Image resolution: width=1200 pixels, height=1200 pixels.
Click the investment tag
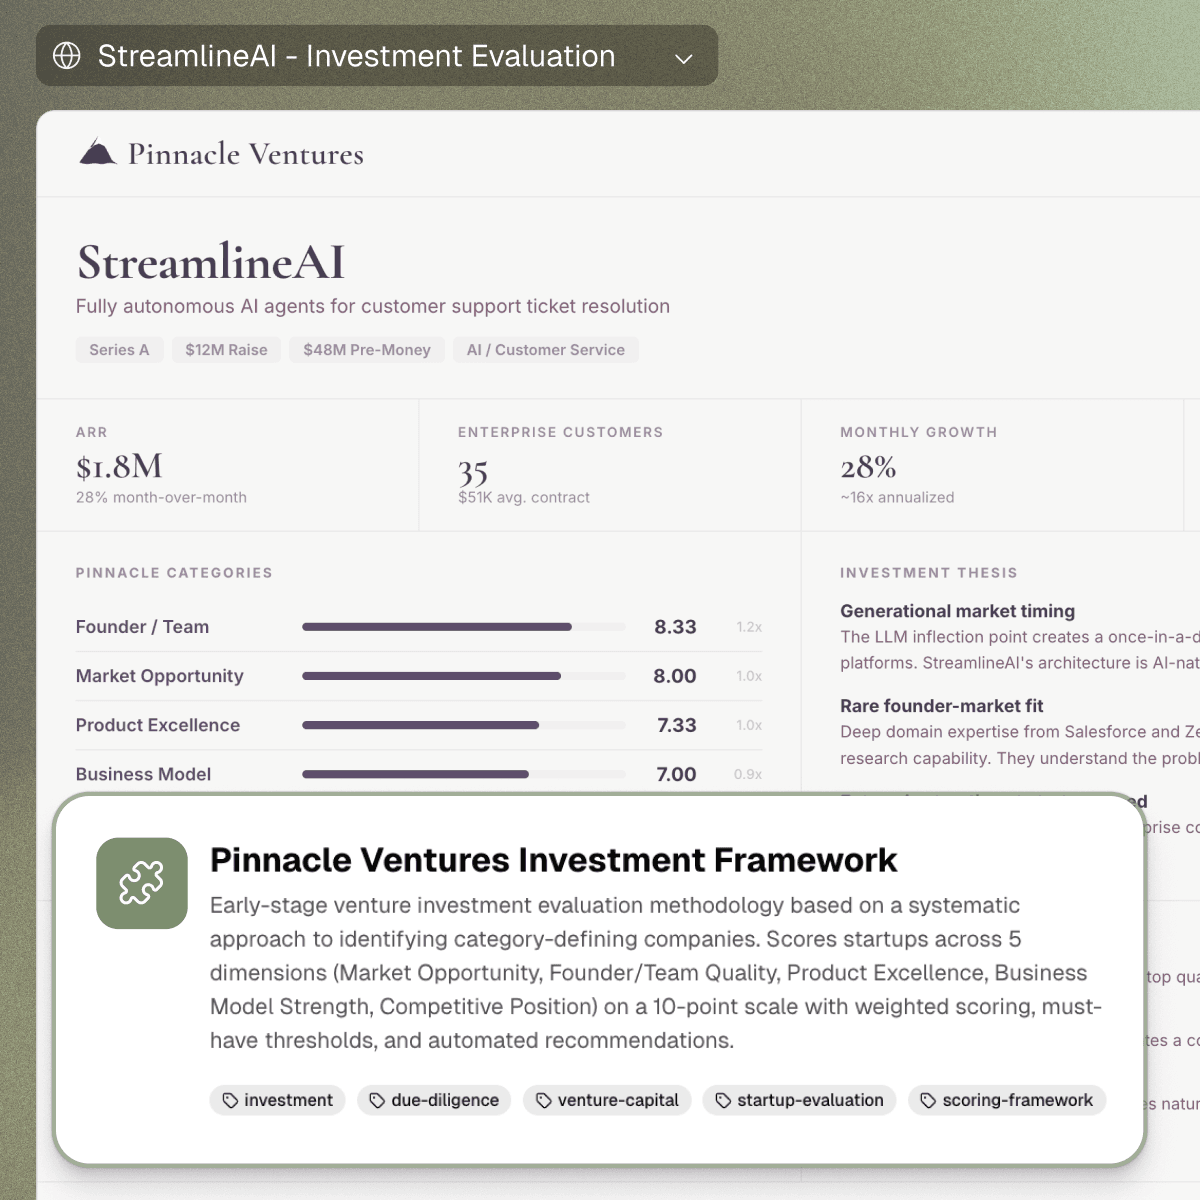pyautogui.click(x=278, y=1100)
